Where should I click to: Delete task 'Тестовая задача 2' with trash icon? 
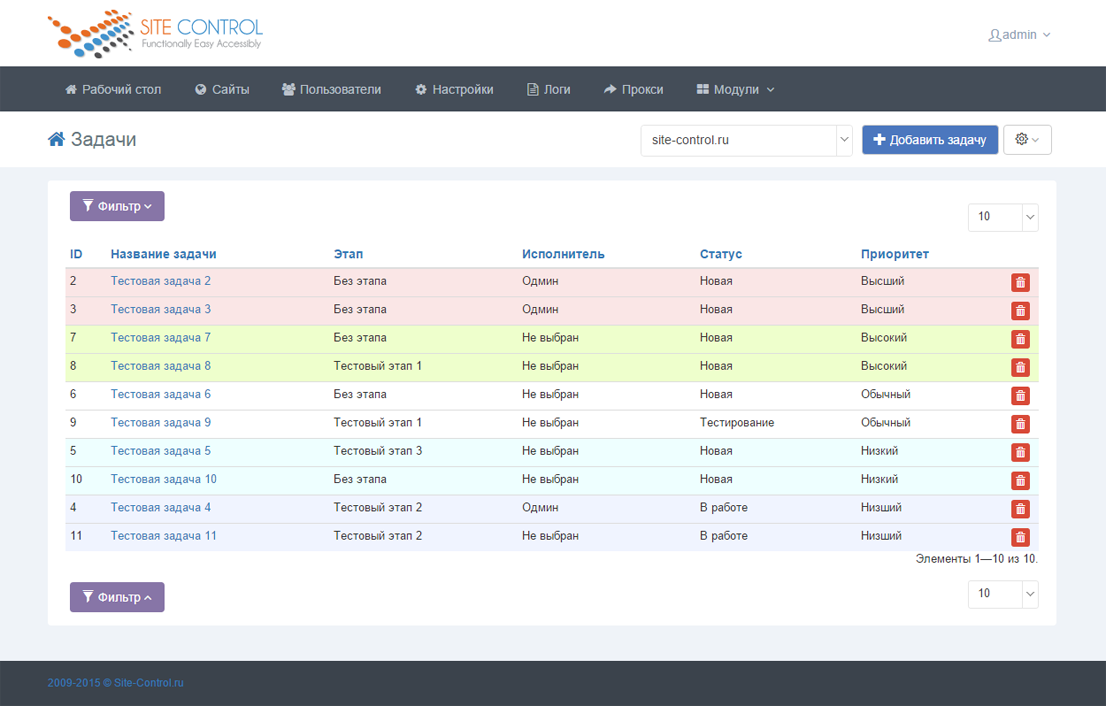[1019, 283]
